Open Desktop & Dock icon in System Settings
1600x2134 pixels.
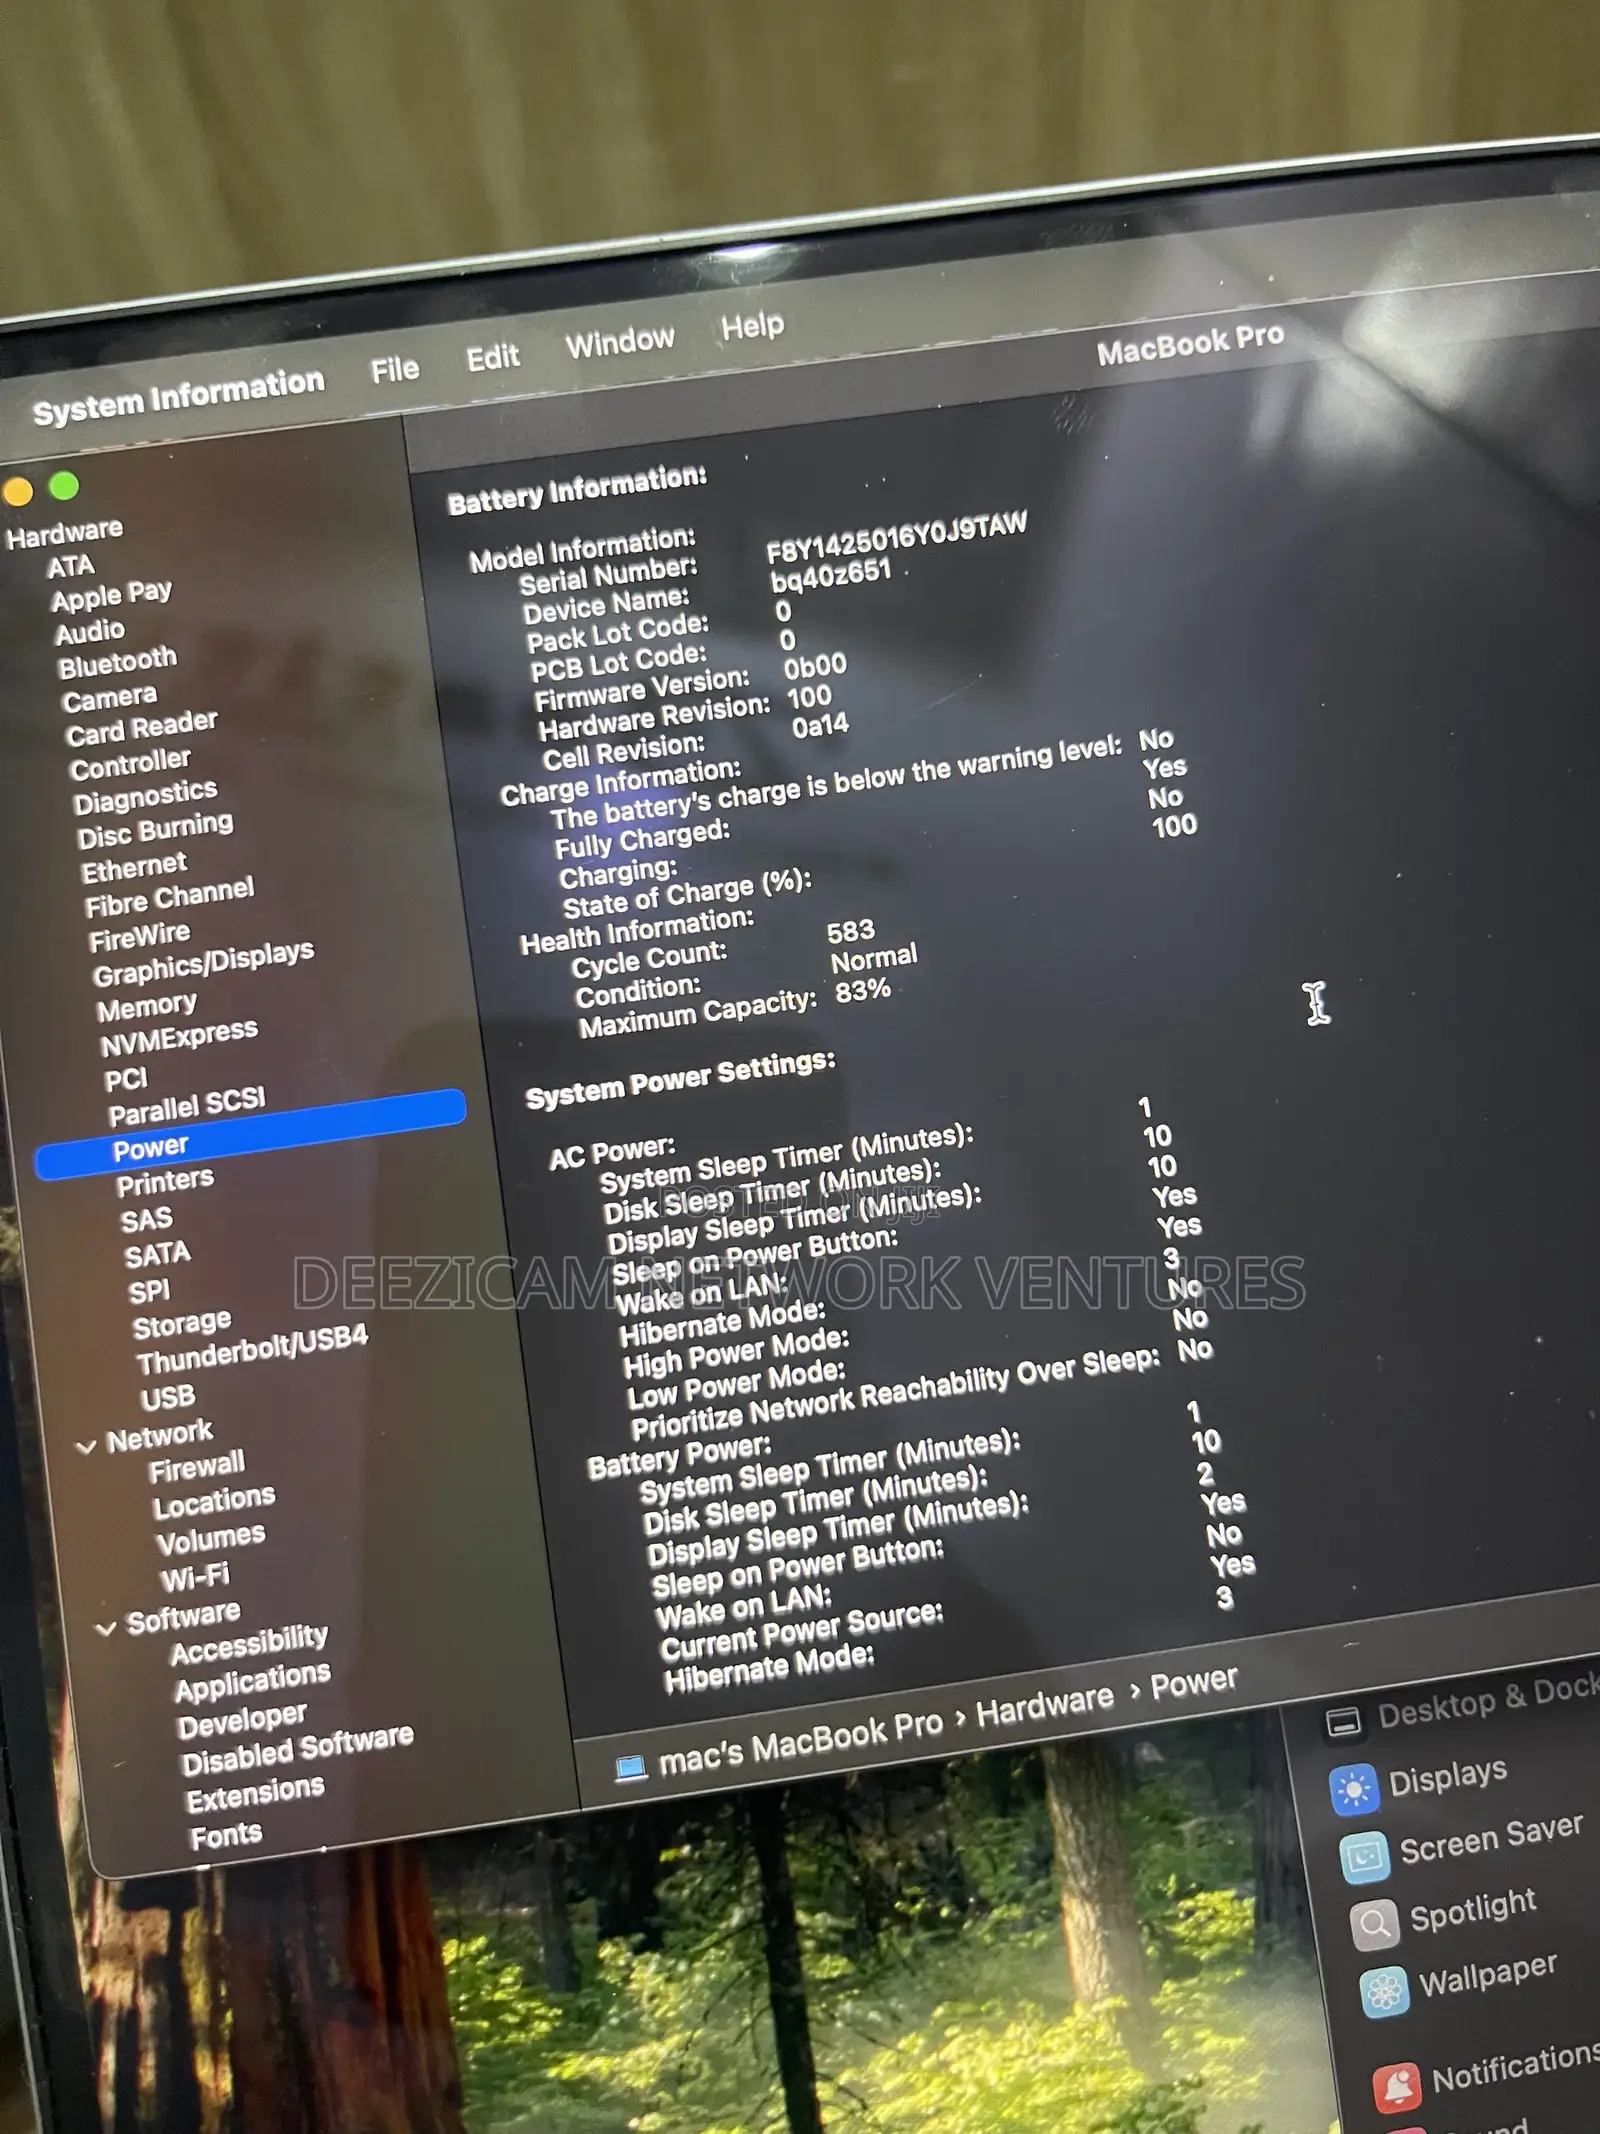[1343, 1722]
